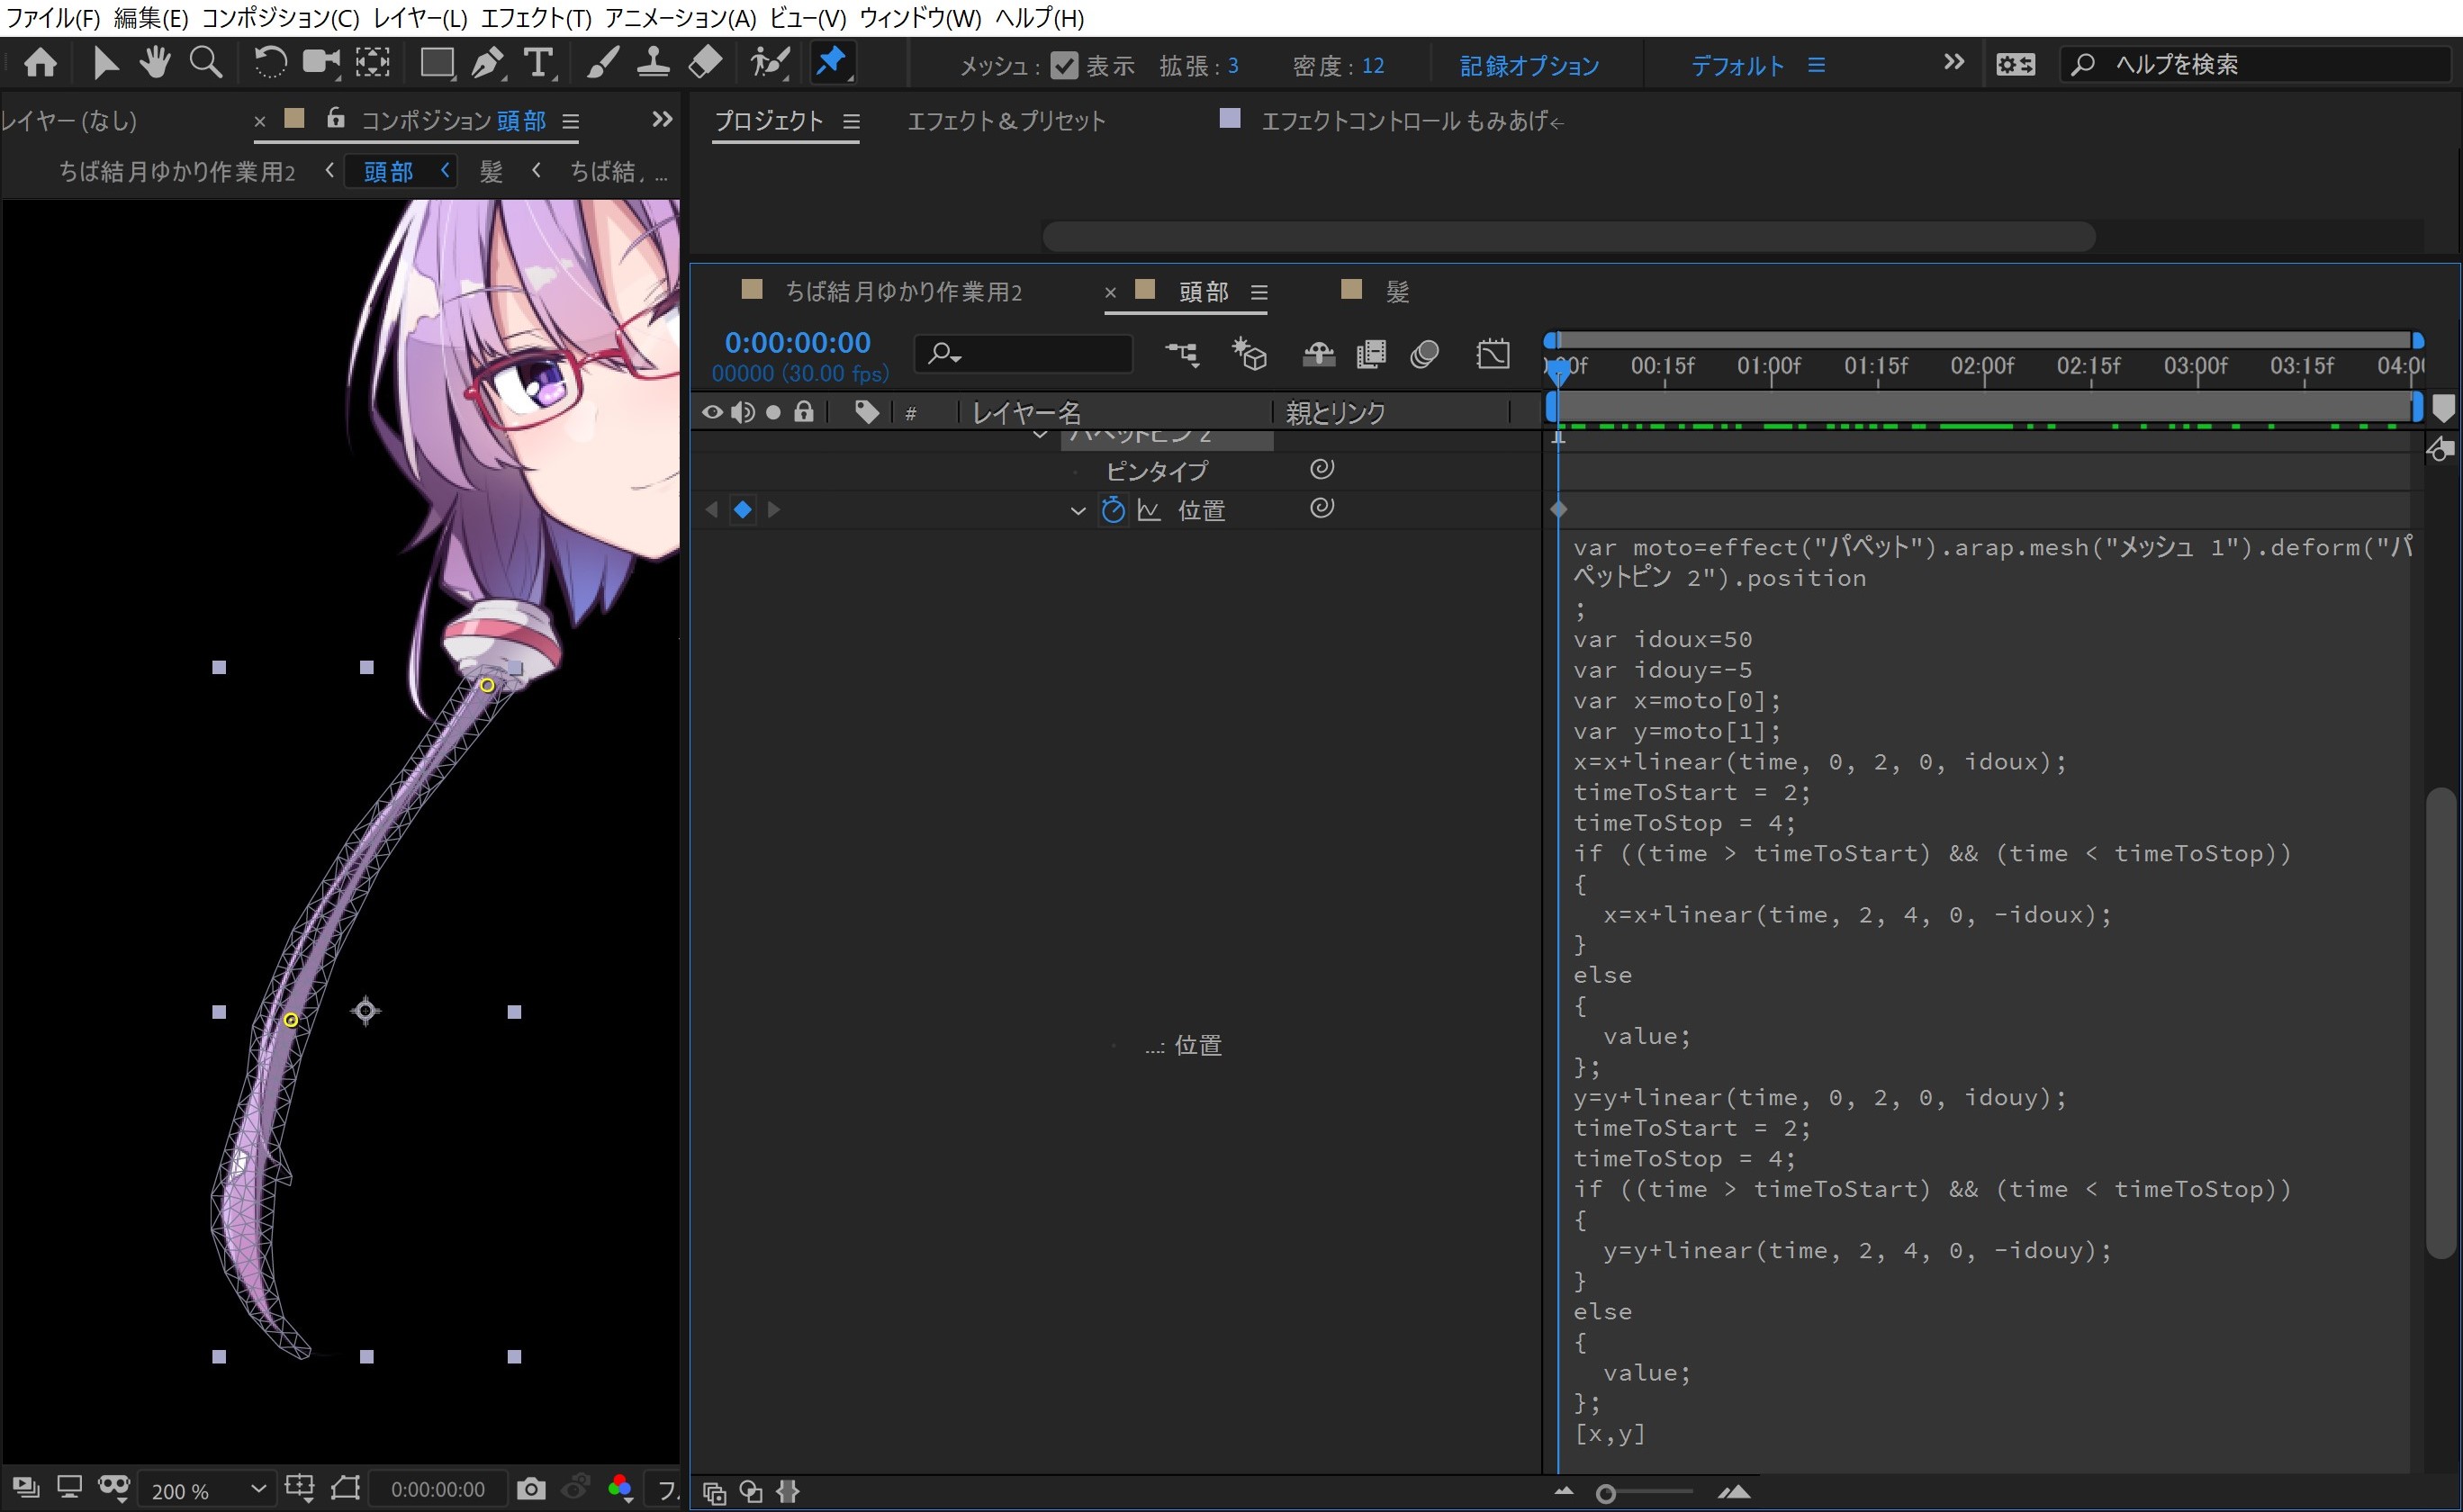Toggle the mesh 表示 checkbox
This screenshot has height=1512, width=2463.
point(1064,66)
